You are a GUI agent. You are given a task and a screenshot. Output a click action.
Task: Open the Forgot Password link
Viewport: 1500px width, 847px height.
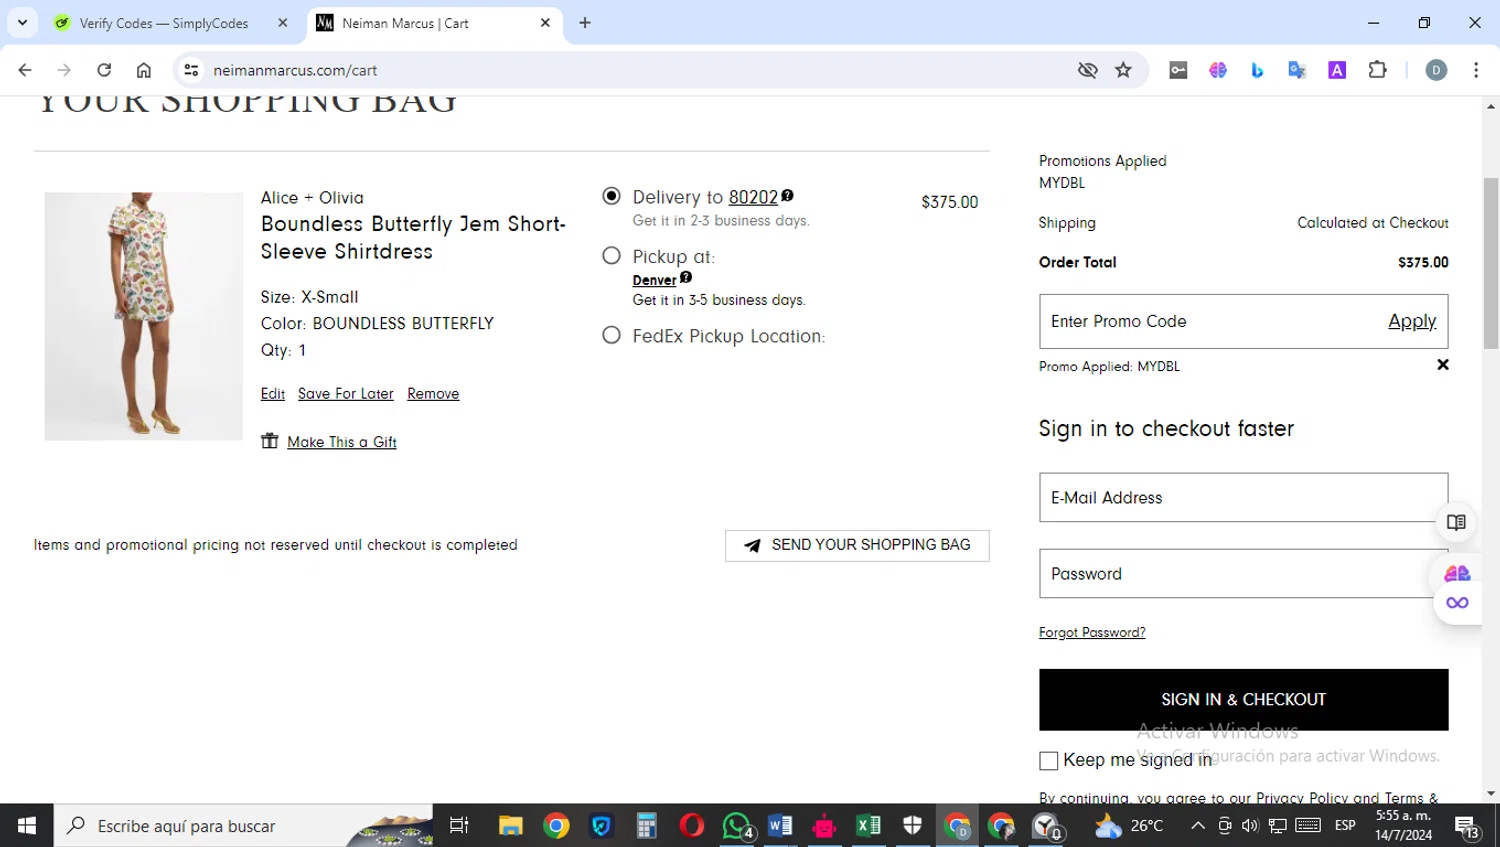(1092, 632)
